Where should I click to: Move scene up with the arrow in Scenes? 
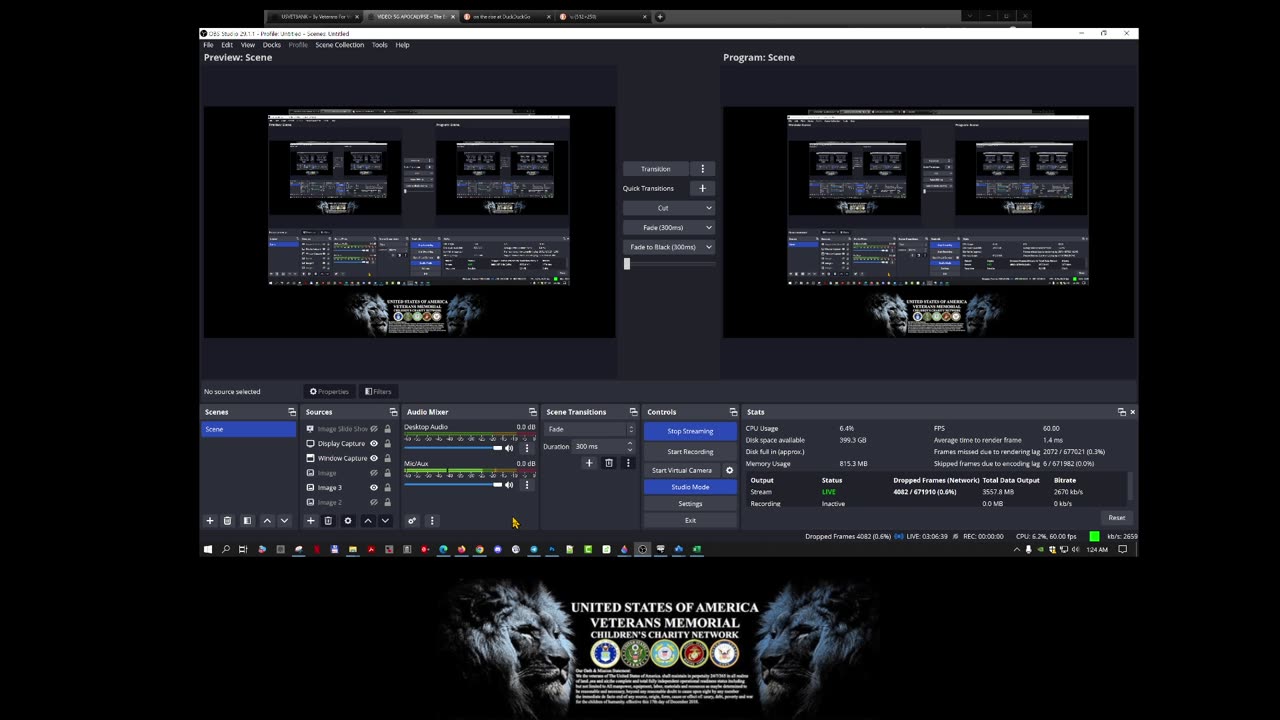tap(267, 521)
